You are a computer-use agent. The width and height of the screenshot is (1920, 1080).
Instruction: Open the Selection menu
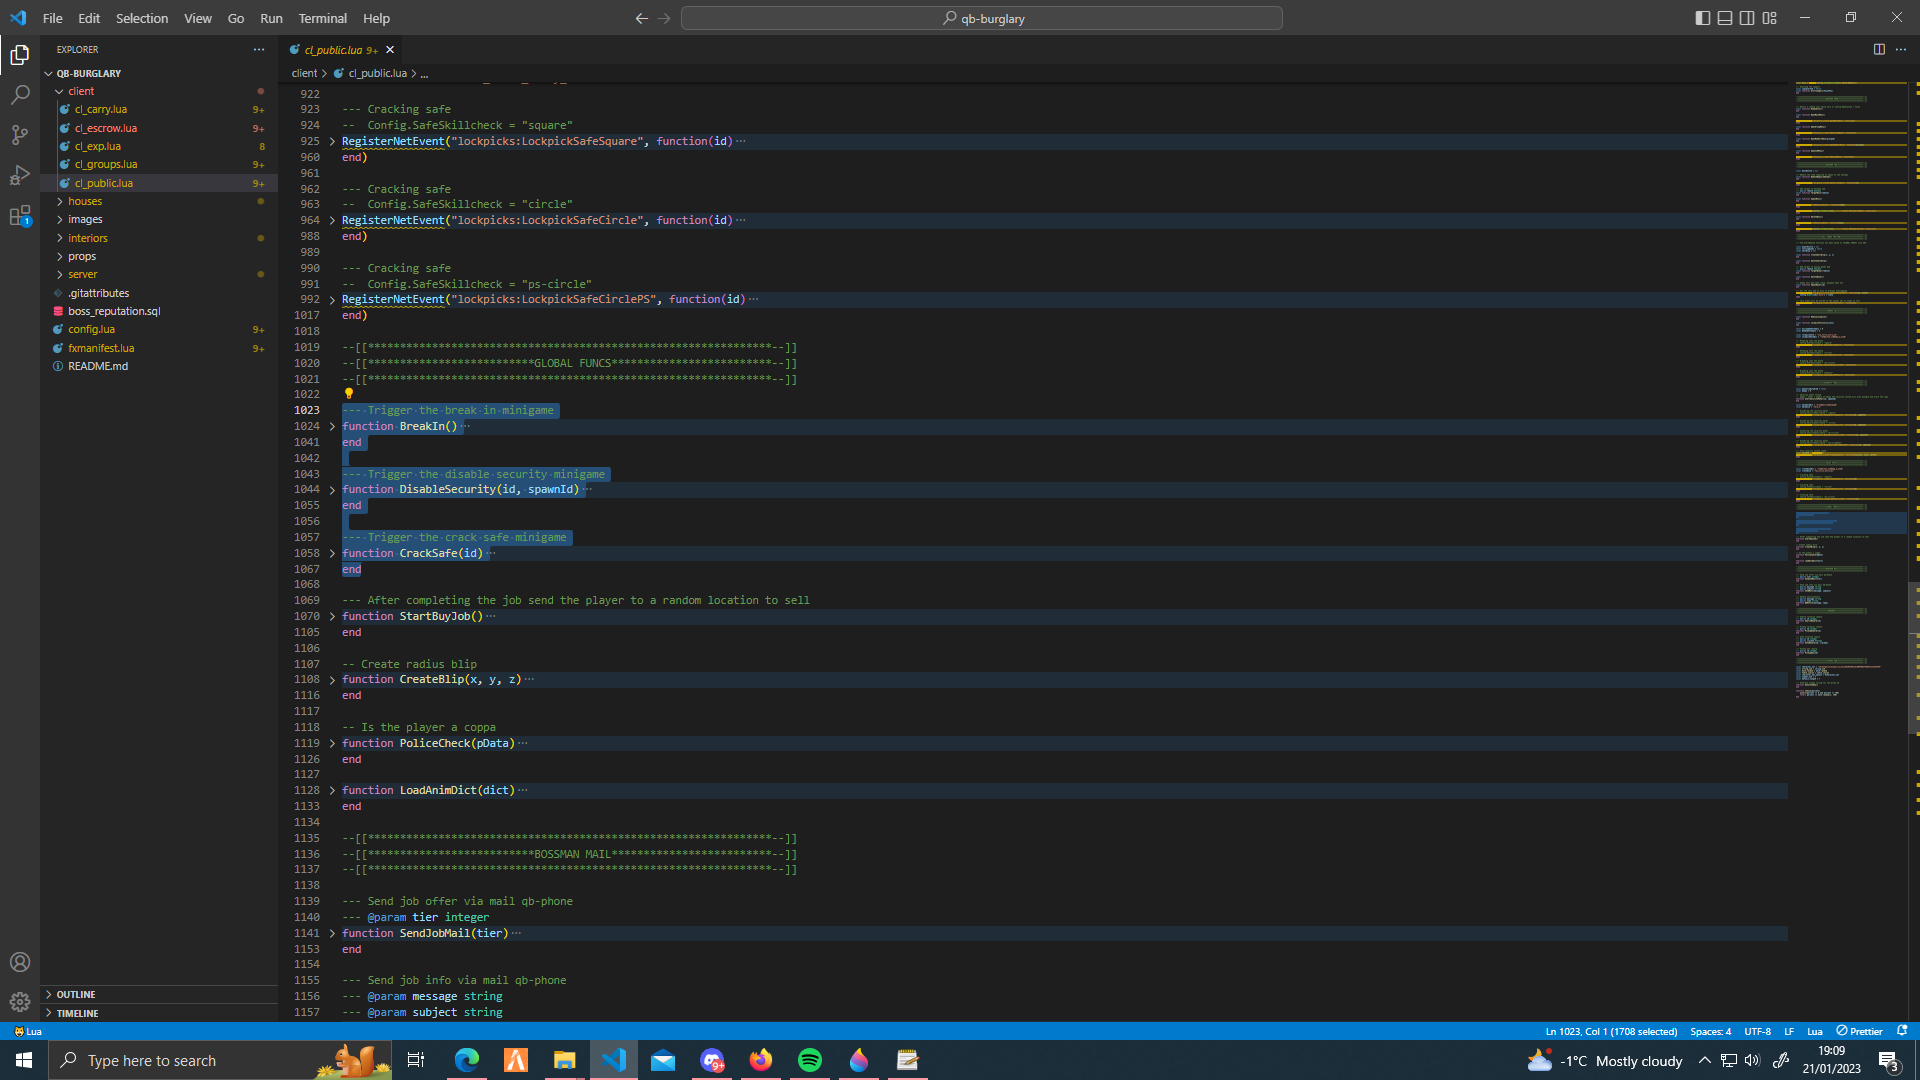click(x=142, y=18)
